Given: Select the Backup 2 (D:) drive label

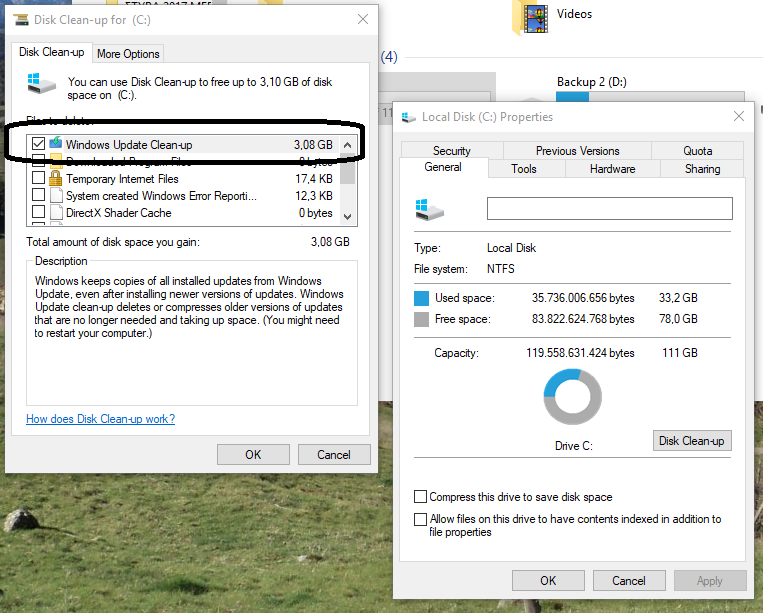Looking at the screenshot, I should point(592,82).
